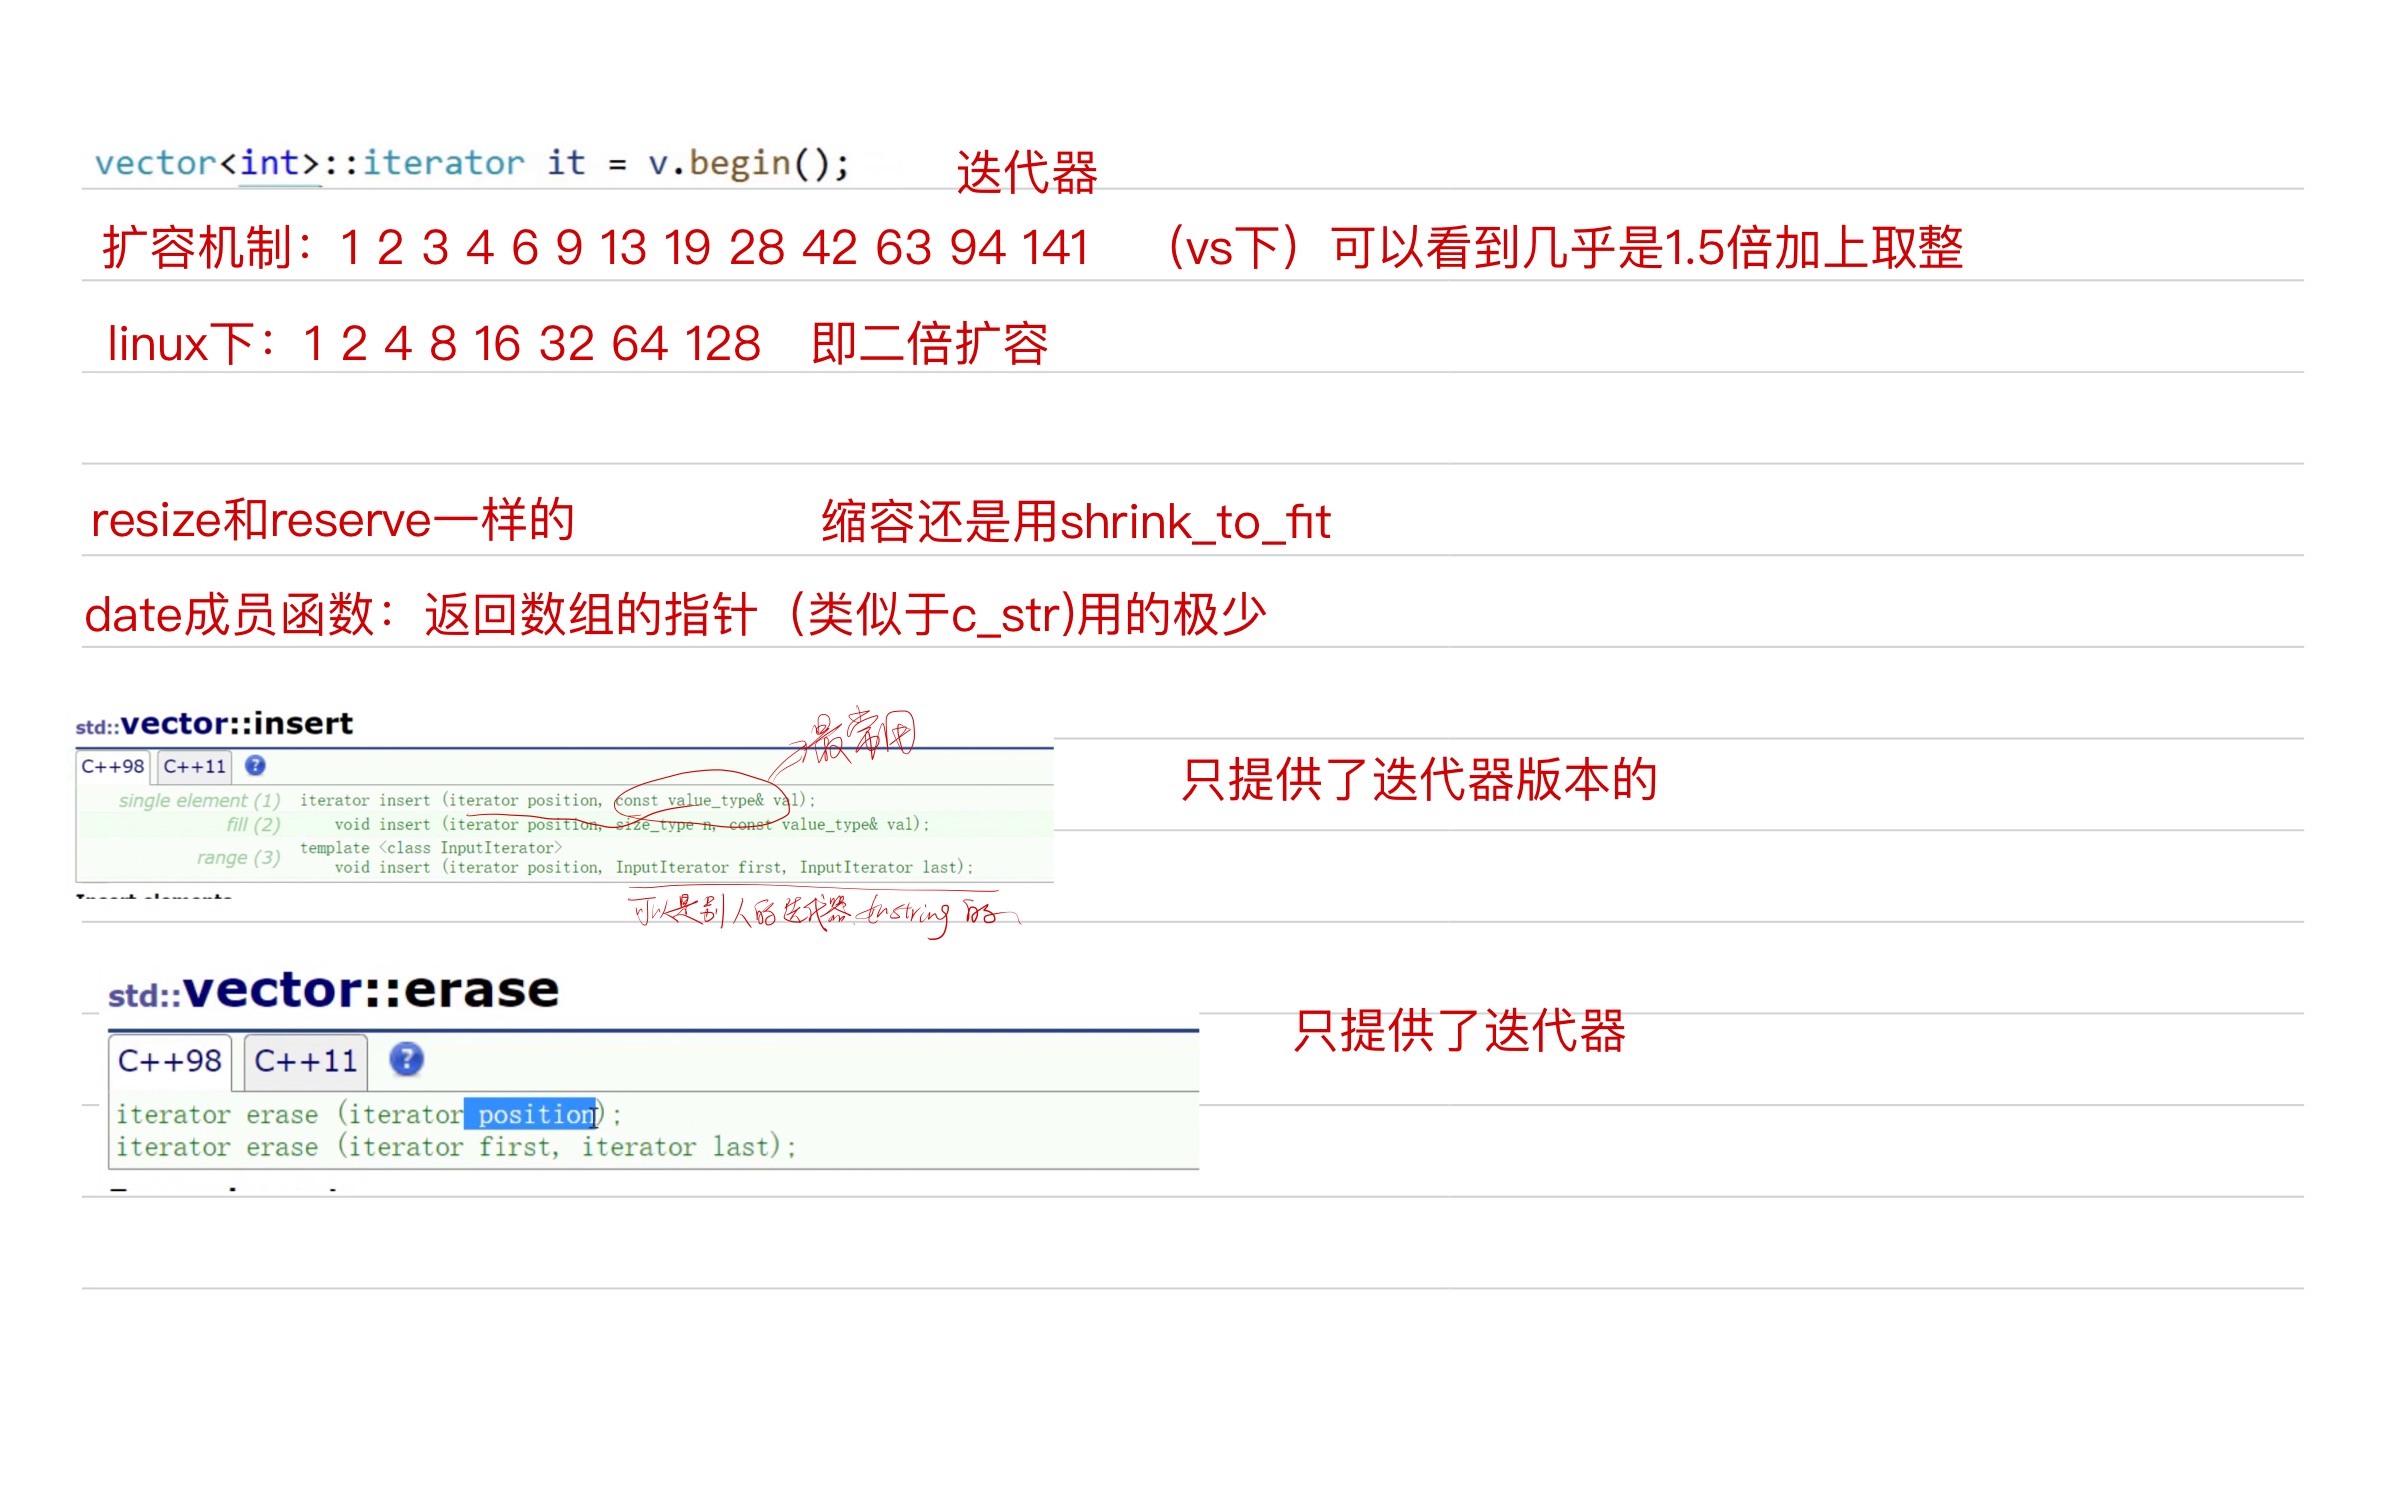2386x1491 pixels.
Task: Select the C++98 tab under std::vector::insert
Action: click(113, 767)
